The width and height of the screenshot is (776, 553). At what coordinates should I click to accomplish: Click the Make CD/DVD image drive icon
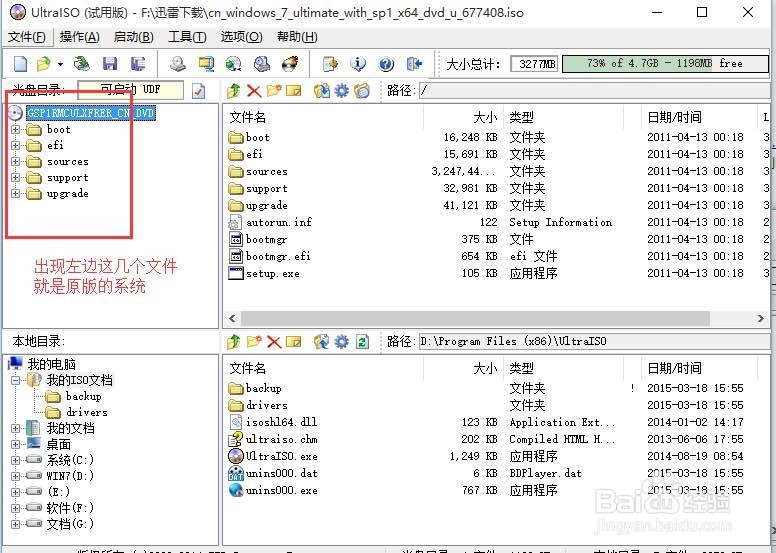178,64
